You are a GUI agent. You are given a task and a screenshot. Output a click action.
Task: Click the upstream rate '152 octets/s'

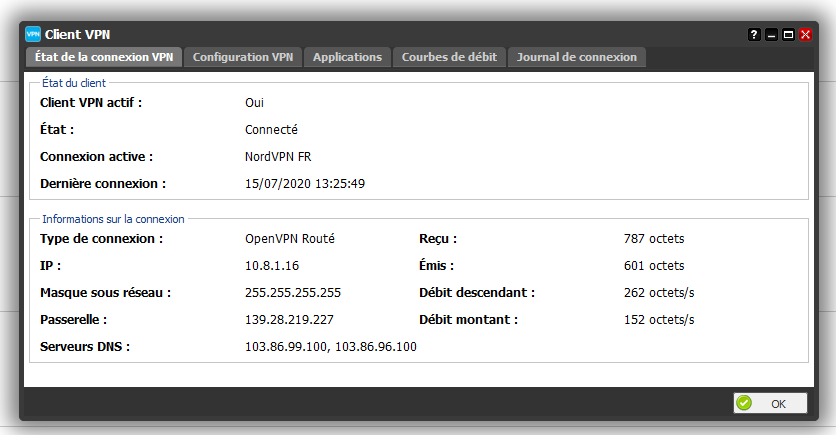click(x=659, y=320)
